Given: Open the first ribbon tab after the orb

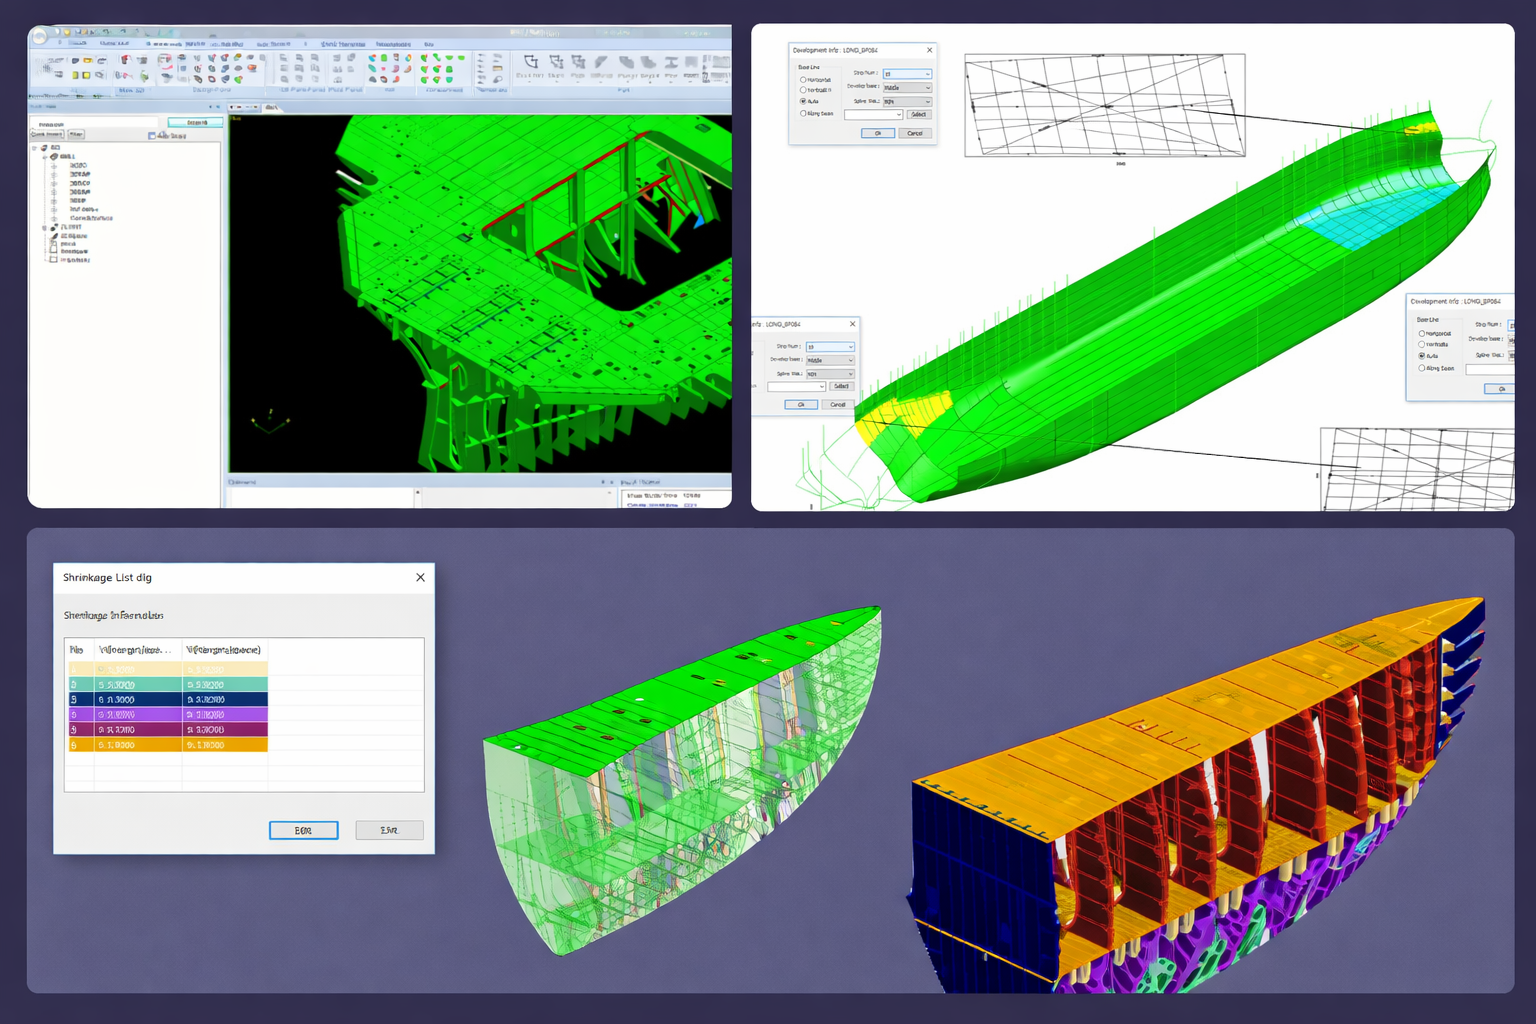Looking at the screenshot, I should pyautogui.click(x=77, y=44).
